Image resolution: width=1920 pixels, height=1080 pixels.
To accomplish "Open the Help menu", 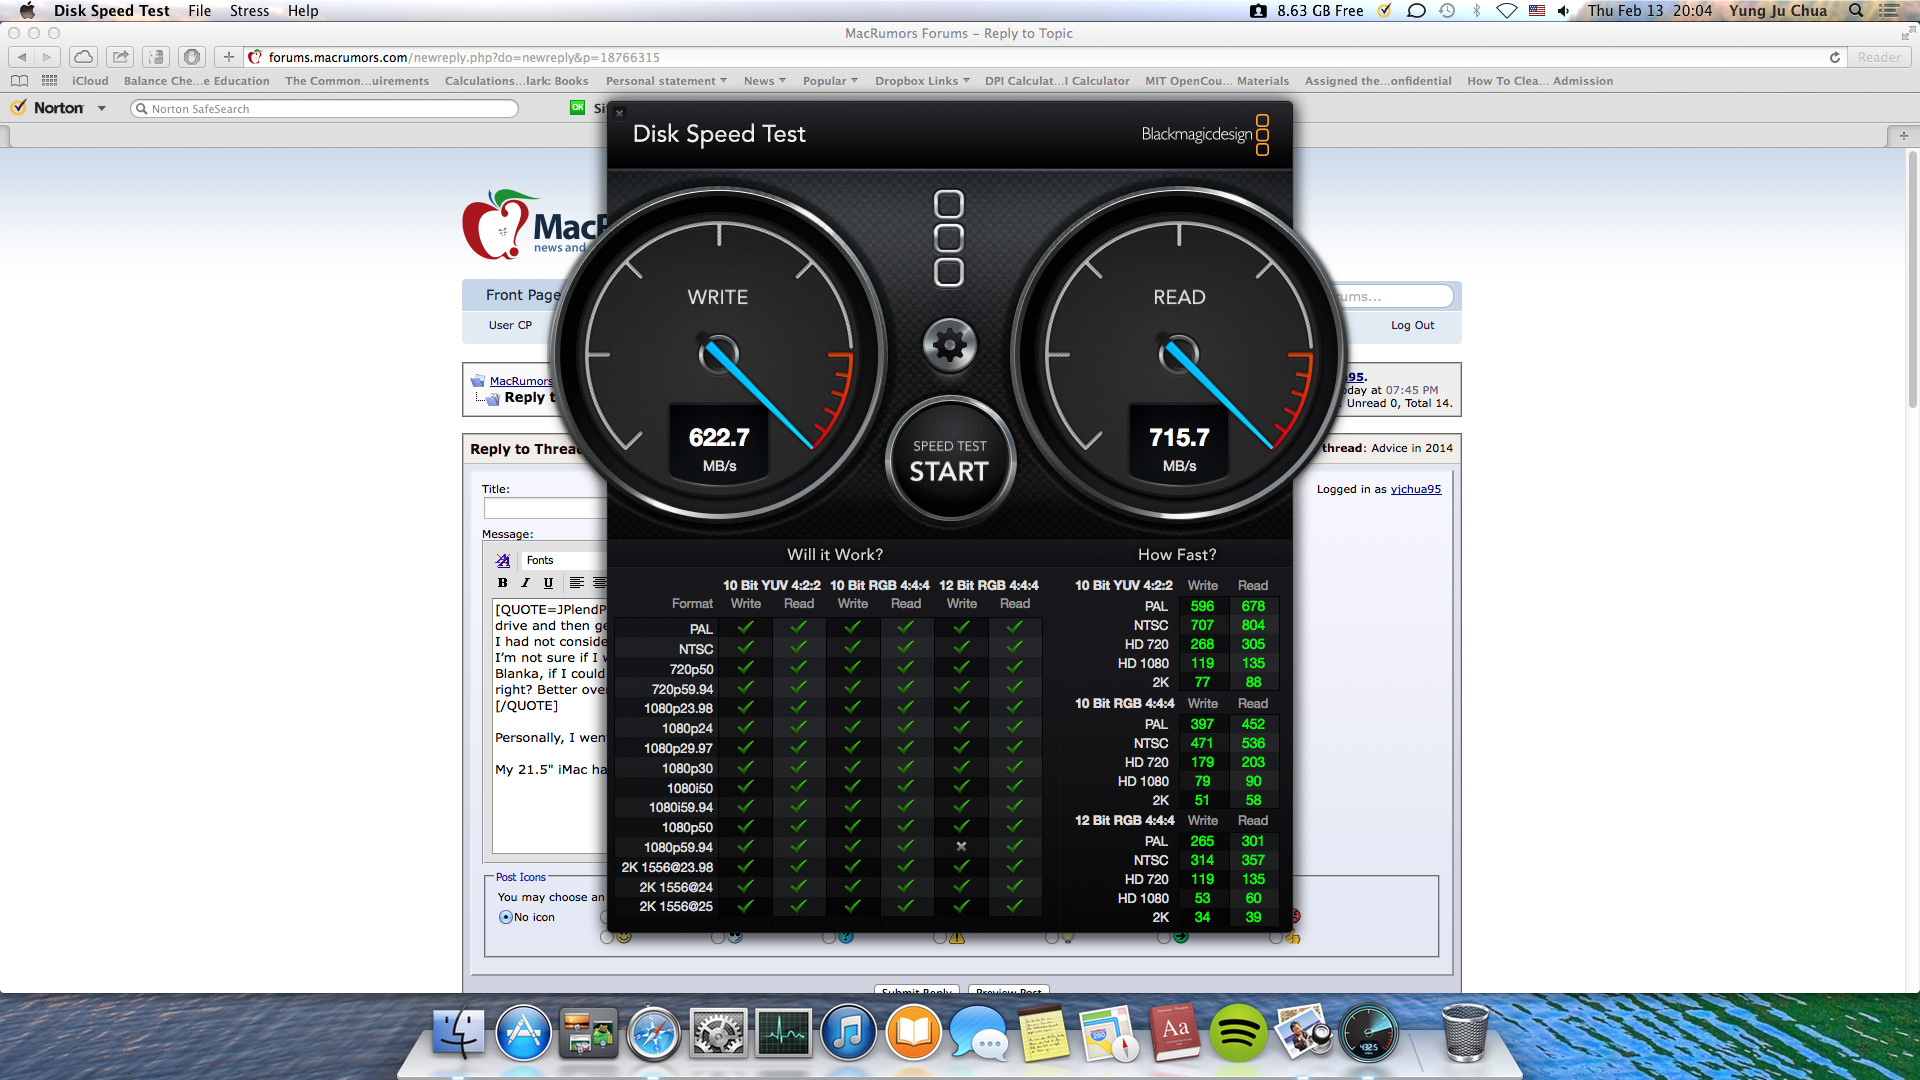I will click(303, 11).
